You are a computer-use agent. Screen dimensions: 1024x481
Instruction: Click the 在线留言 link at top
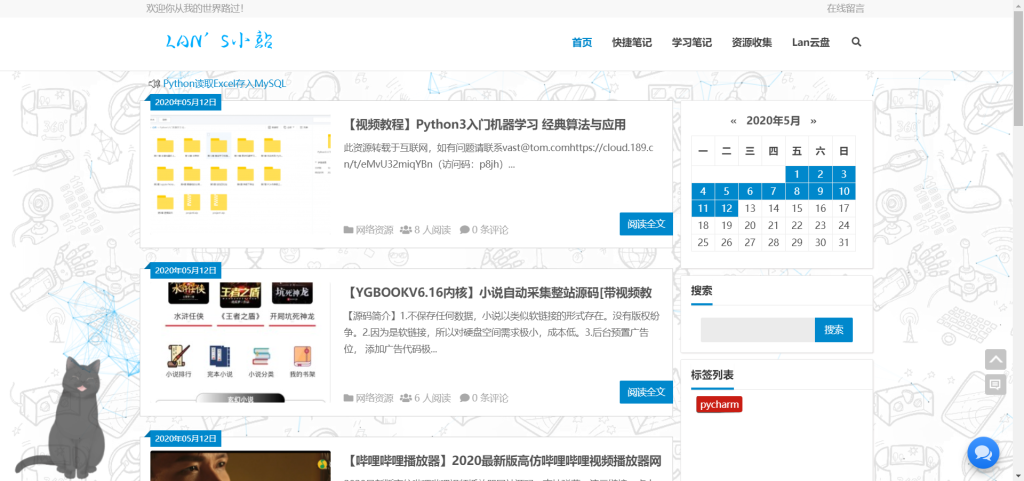[845, 8]
